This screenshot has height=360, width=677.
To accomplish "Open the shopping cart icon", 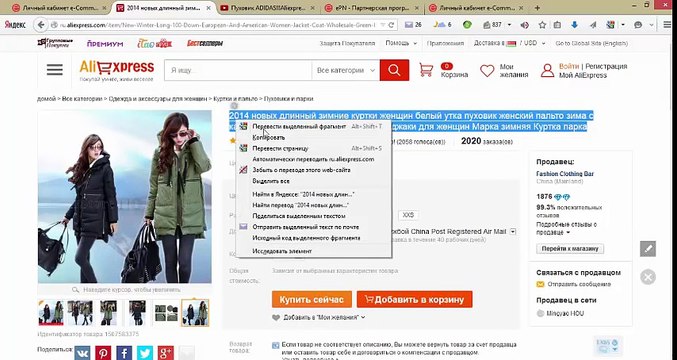I will (426, 70).
